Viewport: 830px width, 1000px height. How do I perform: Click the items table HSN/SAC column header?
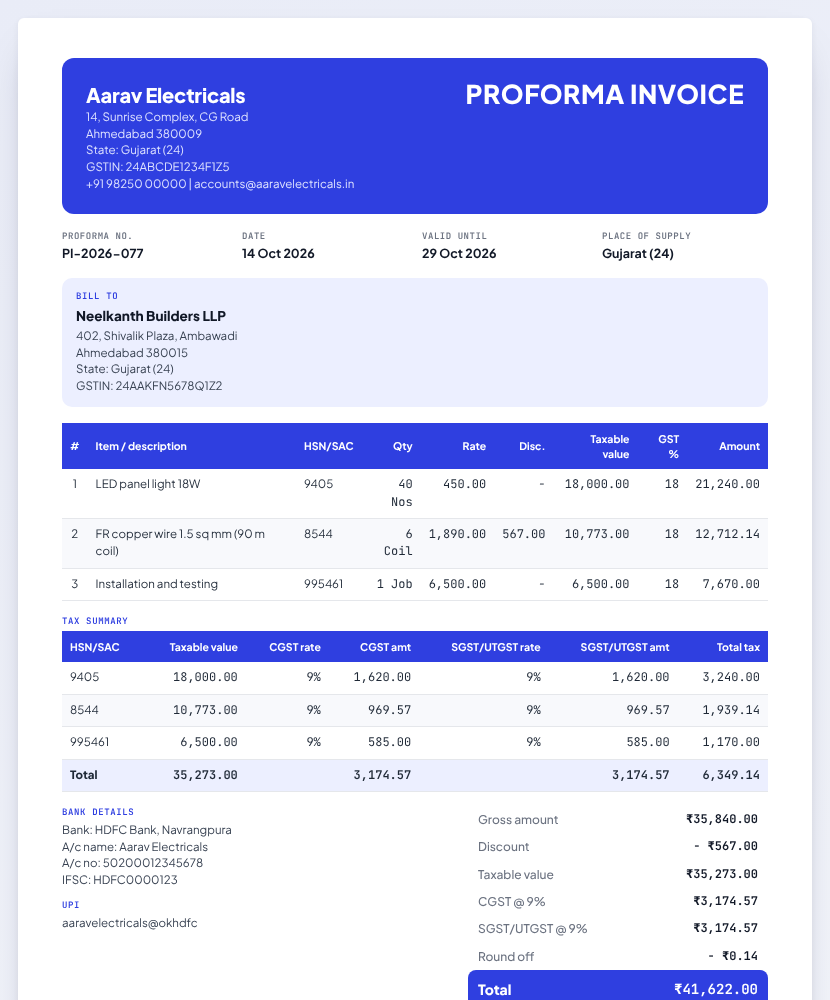tap(329, 446)
